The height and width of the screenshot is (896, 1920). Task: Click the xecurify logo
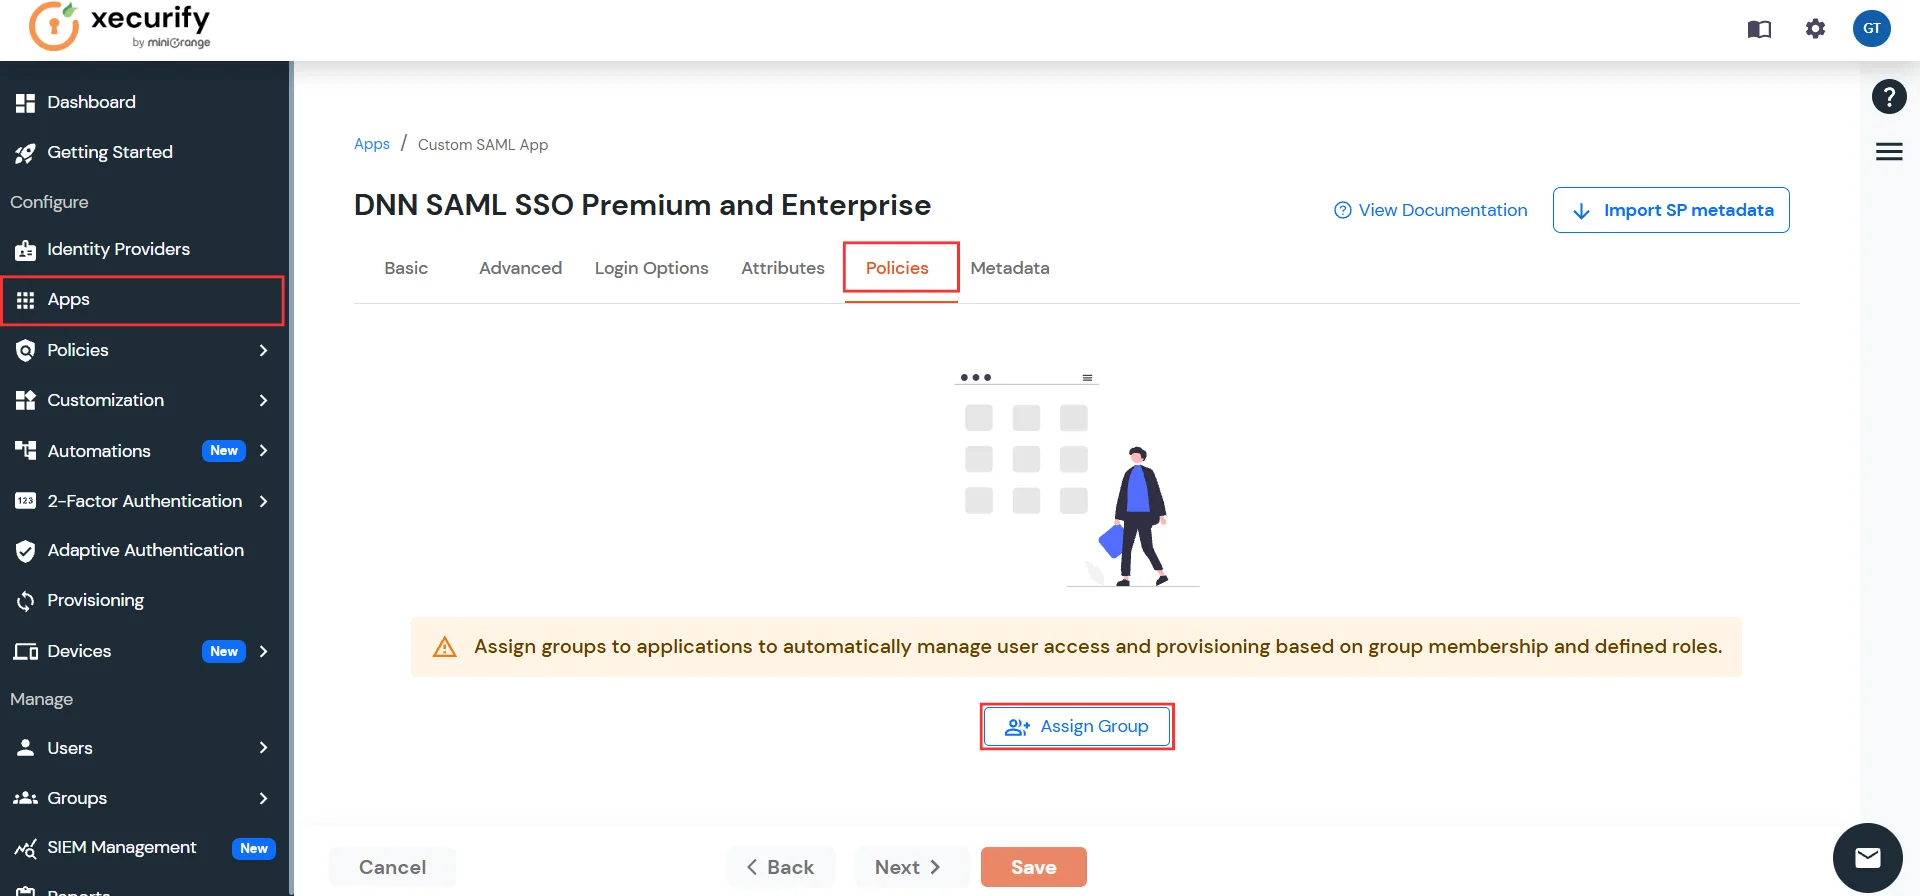(120, 26)
